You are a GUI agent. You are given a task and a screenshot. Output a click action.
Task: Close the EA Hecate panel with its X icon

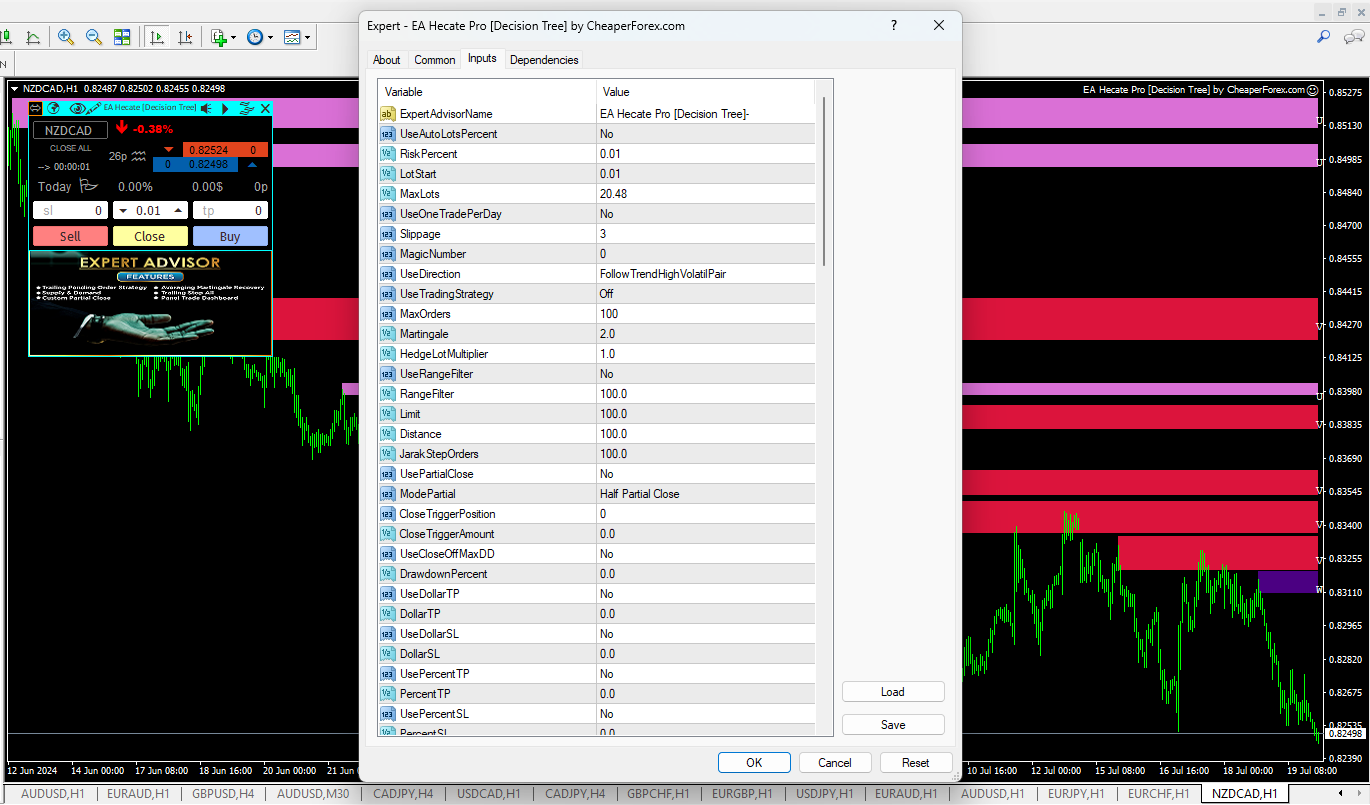[265, 108]
